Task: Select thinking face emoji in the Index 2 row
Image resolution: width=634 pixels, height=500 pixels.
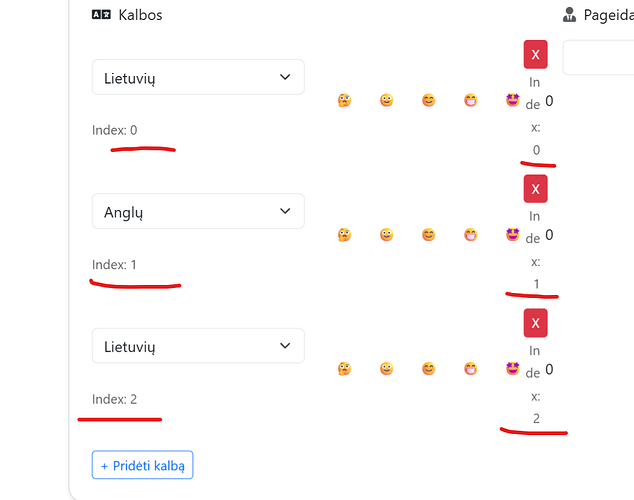Action: pos(344,369)
